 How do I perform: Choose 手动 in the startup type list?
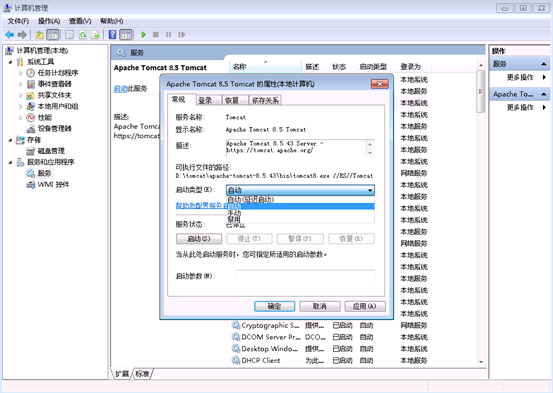[300, 213]
